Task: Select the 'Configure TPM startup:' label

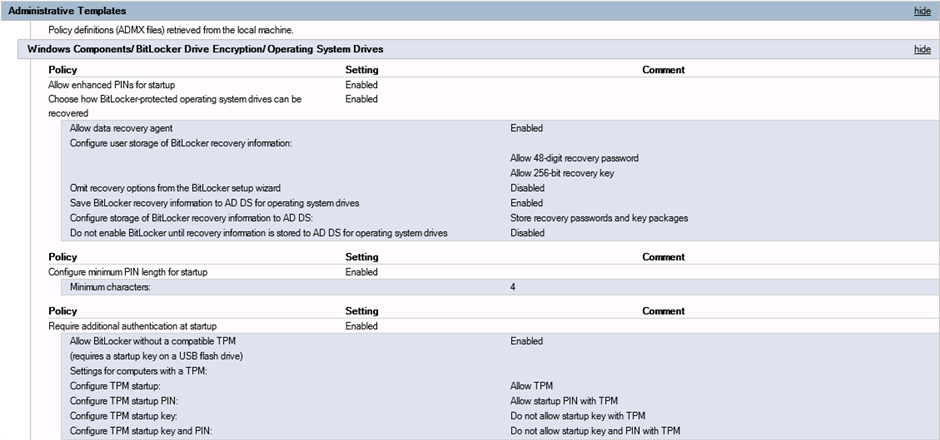Action: coord(115,386)
